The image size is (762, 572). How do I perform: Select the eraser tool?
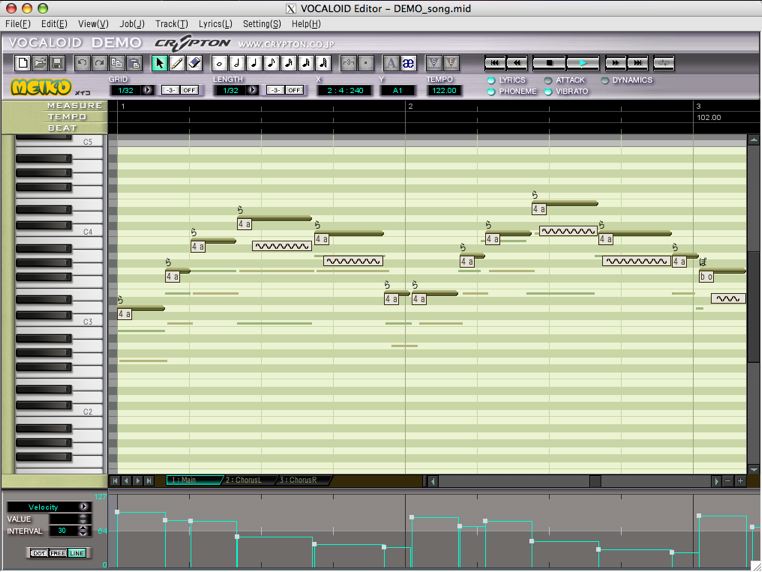pyautogui.click(x=195, y=63)
